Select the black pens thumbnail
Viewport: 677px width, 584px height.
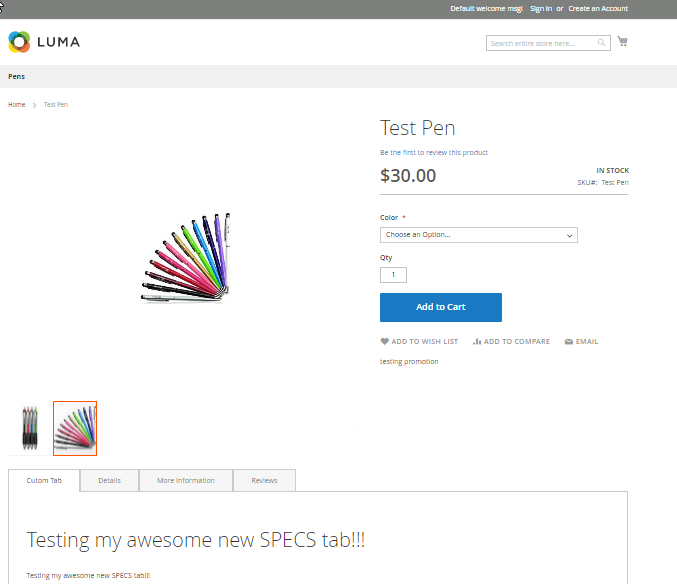30,428
